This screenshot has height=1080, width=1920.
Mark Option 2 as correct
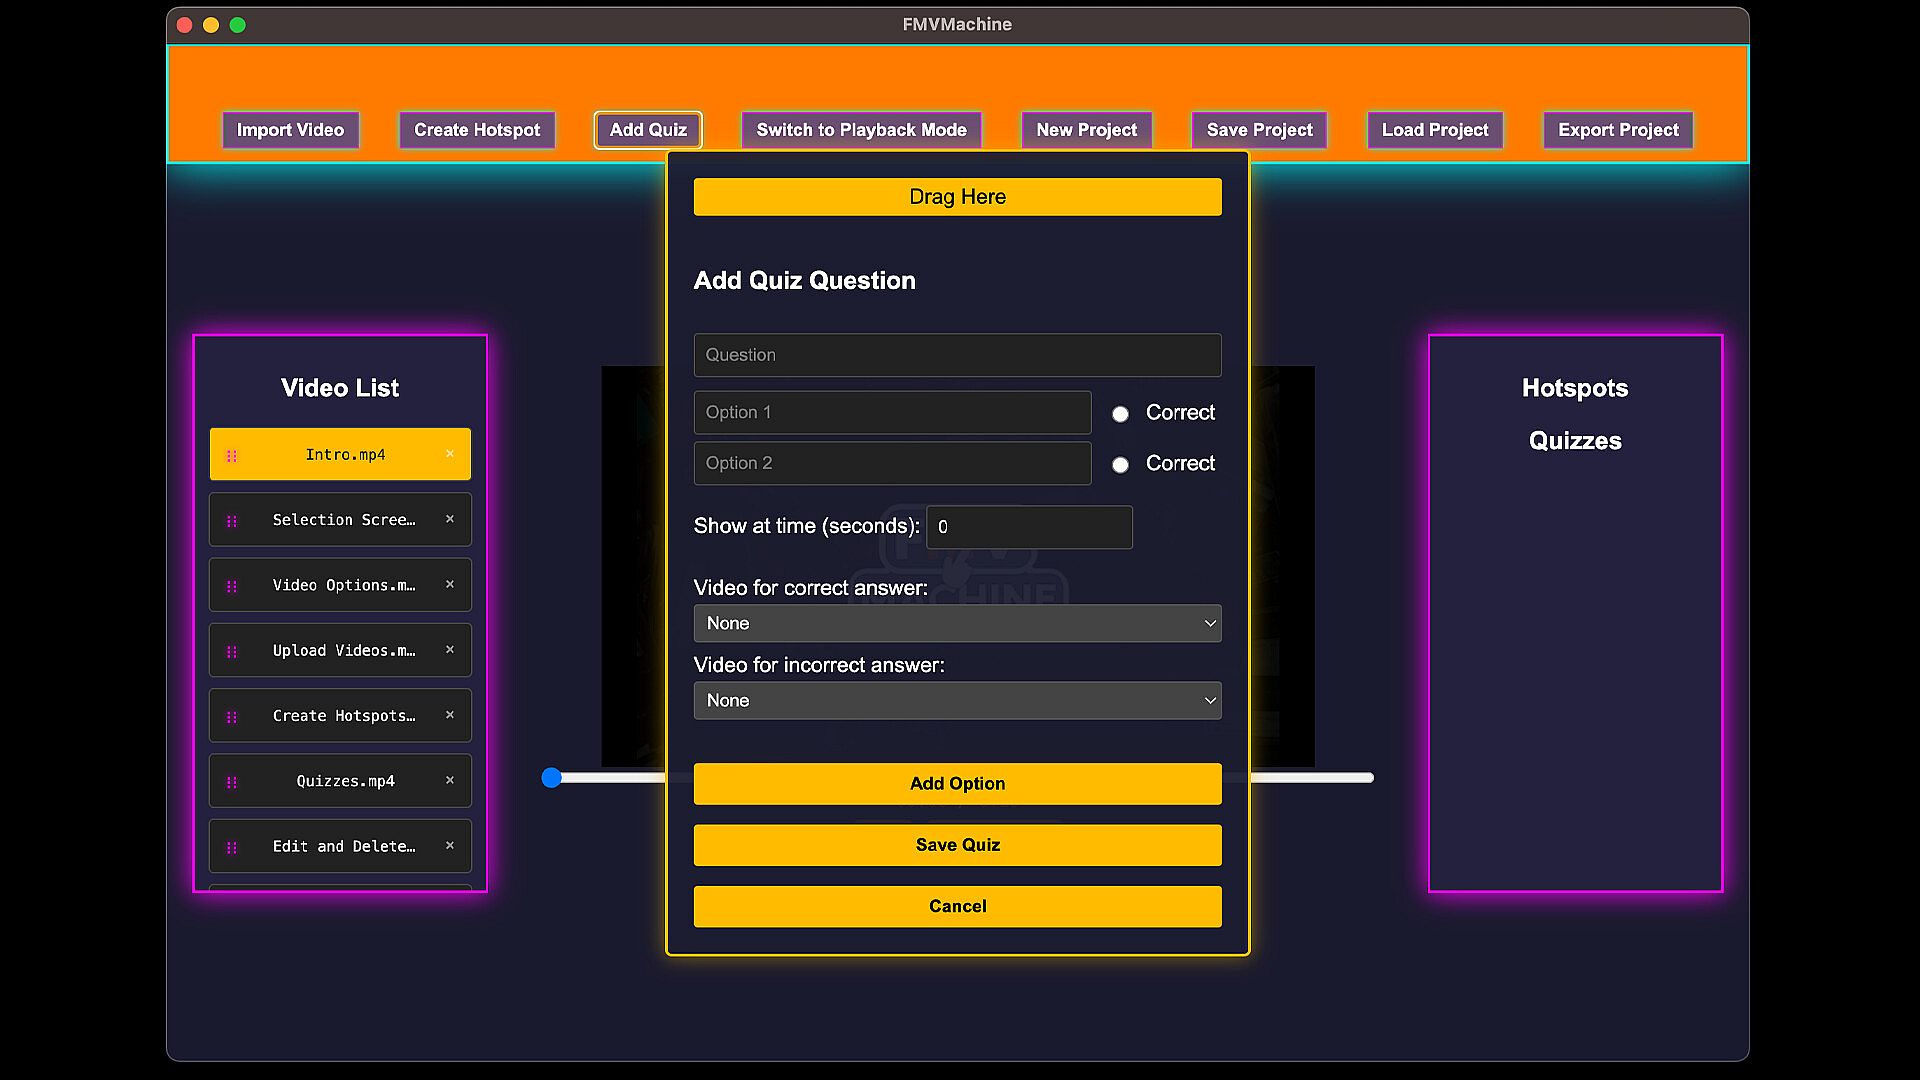(x=1120, y=465)
